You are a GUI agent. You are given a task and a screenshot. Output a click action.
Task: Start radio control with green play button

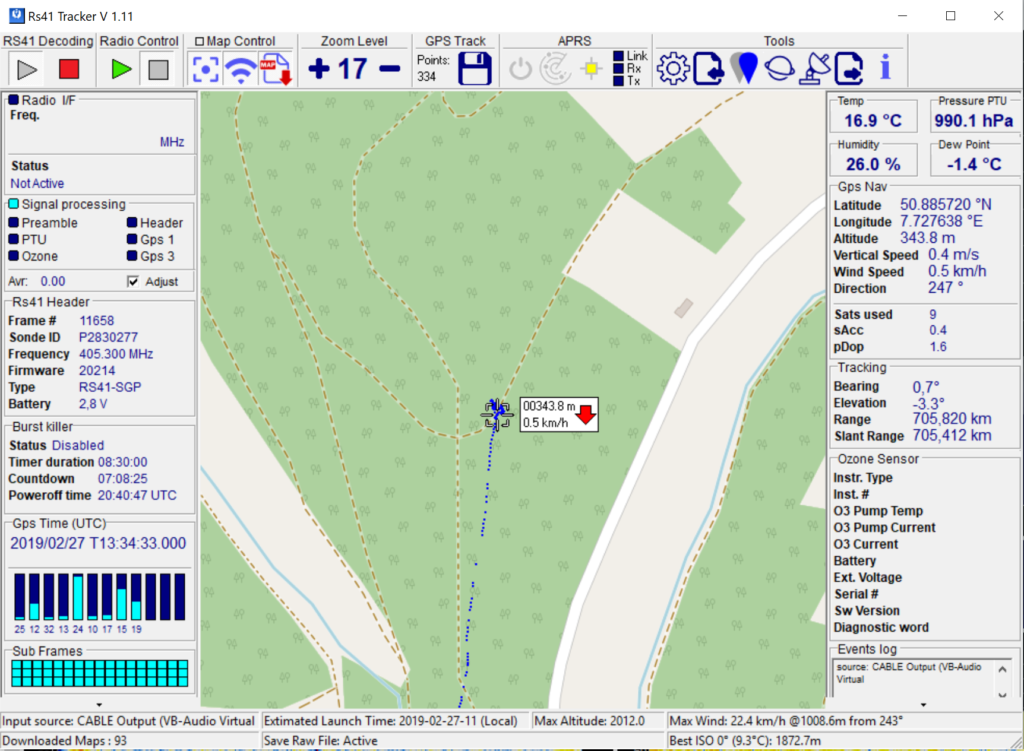(x=122, y=69)
